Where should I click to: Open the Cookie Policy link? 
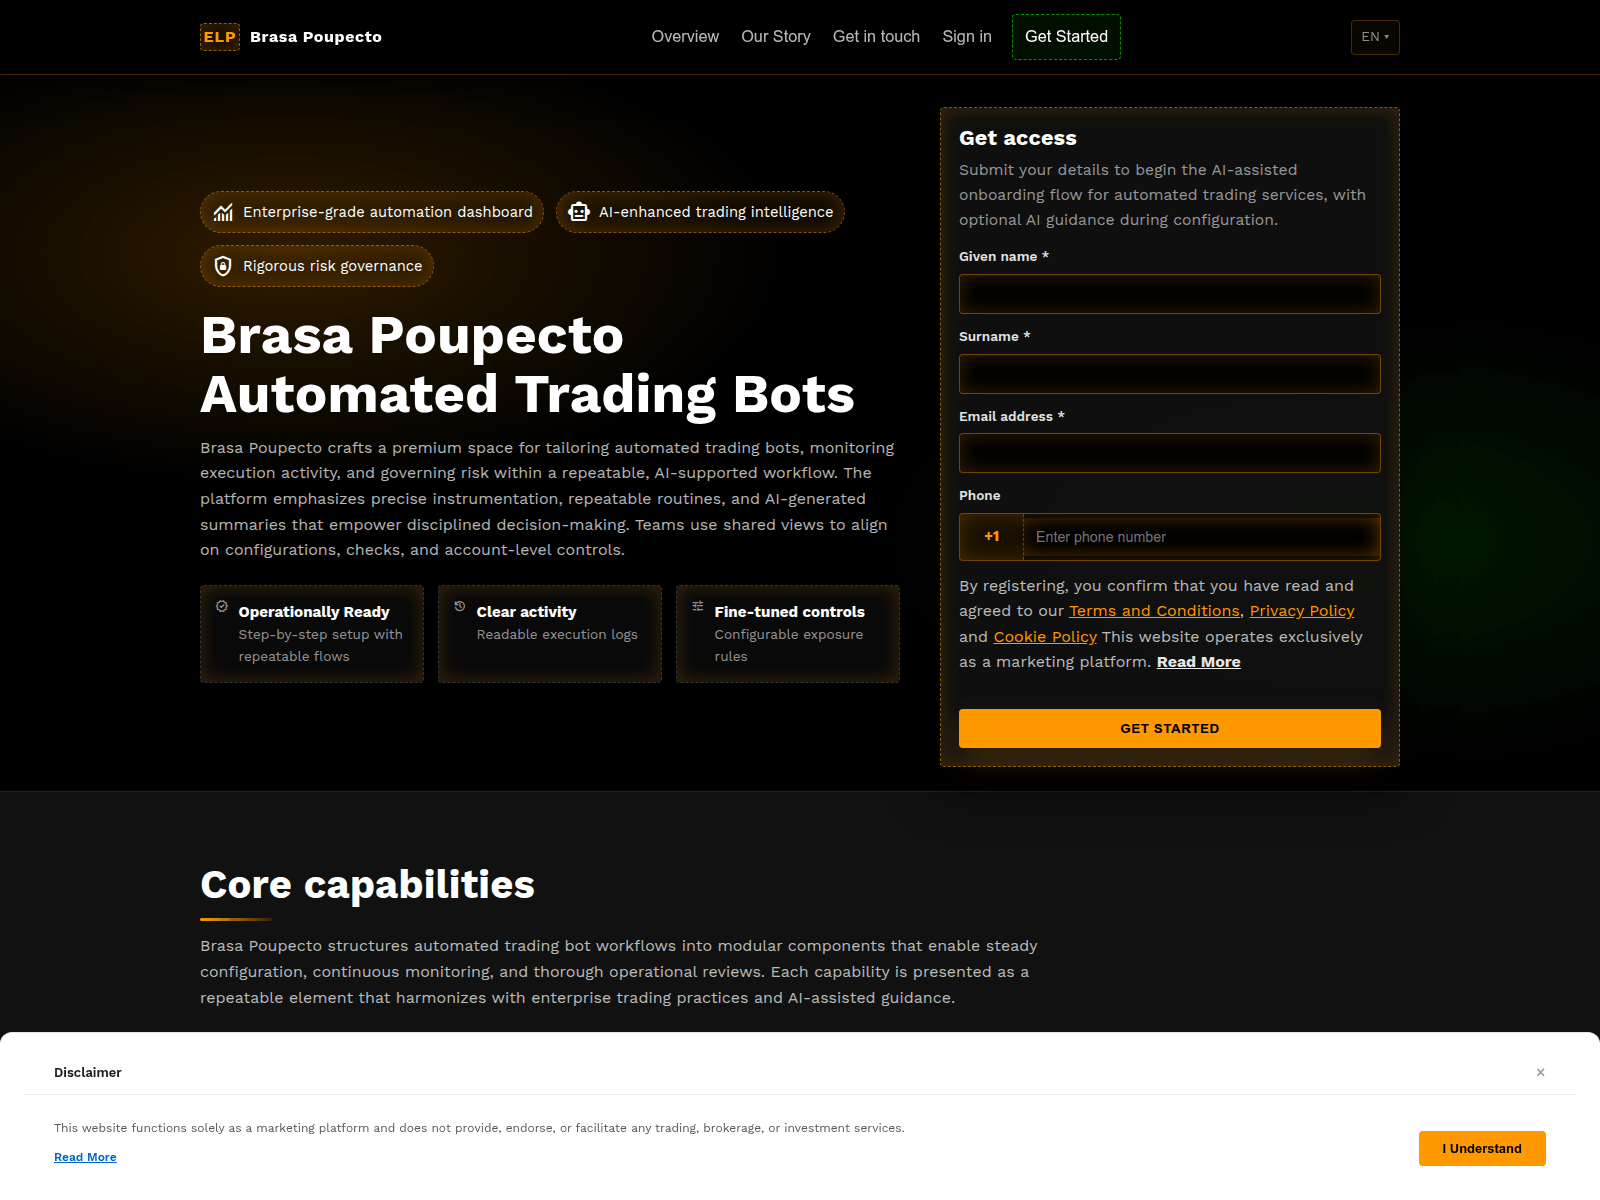click(x=1045, y=637)
